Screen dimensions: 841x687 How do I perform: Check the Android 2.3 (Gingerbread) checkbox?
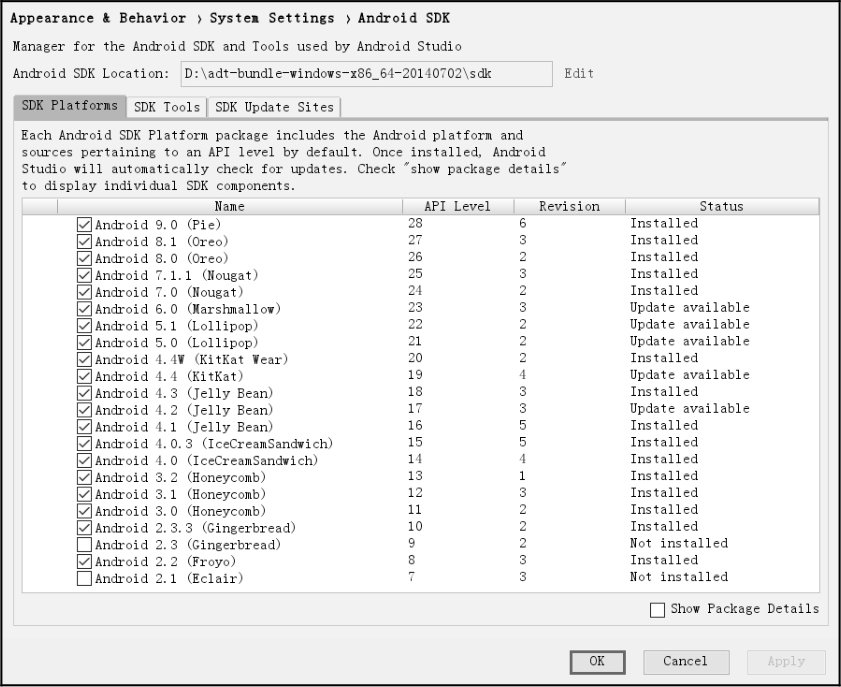[x=84, y=544]
